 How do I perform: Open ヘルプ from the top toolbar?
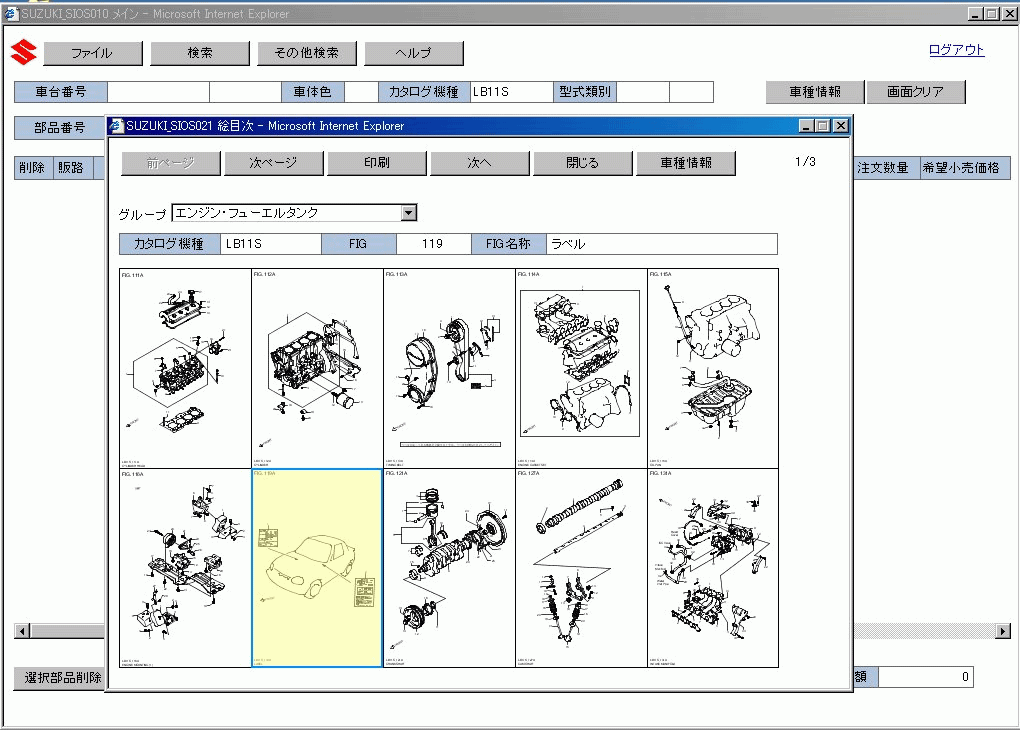[x=414, y=52]
